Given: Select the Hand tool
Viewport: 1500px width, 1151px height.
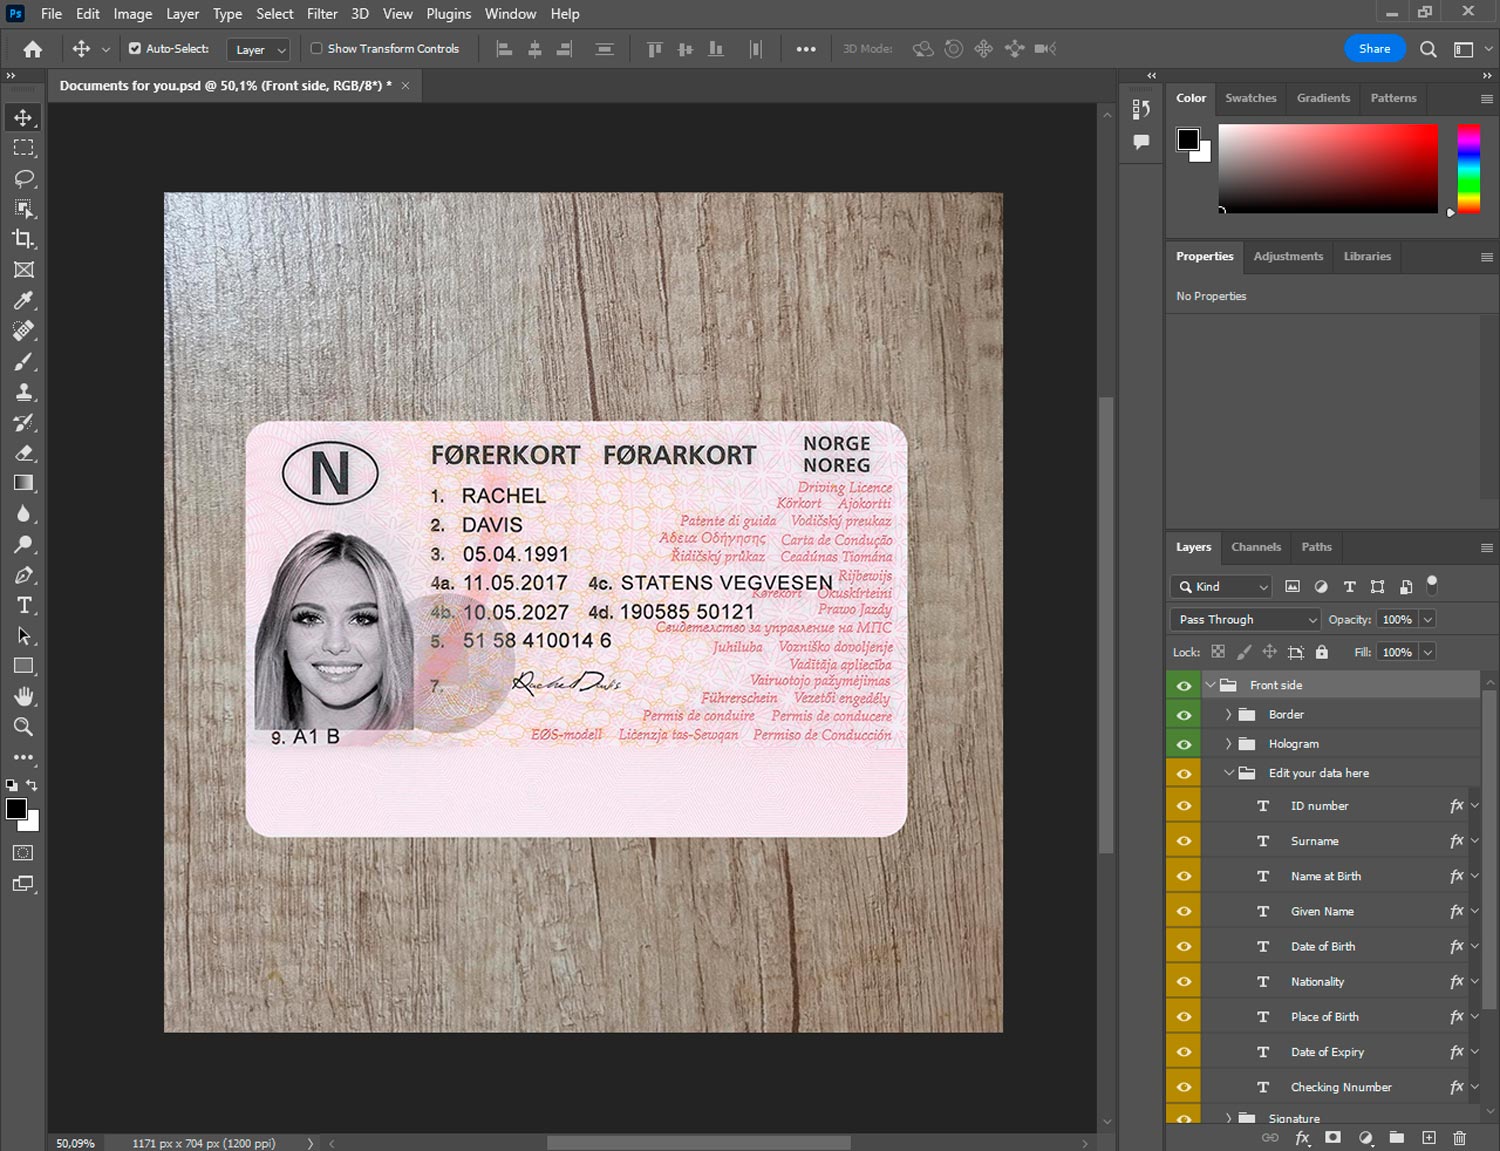Looking at the screenshot, I should click(x=24, y=696).
